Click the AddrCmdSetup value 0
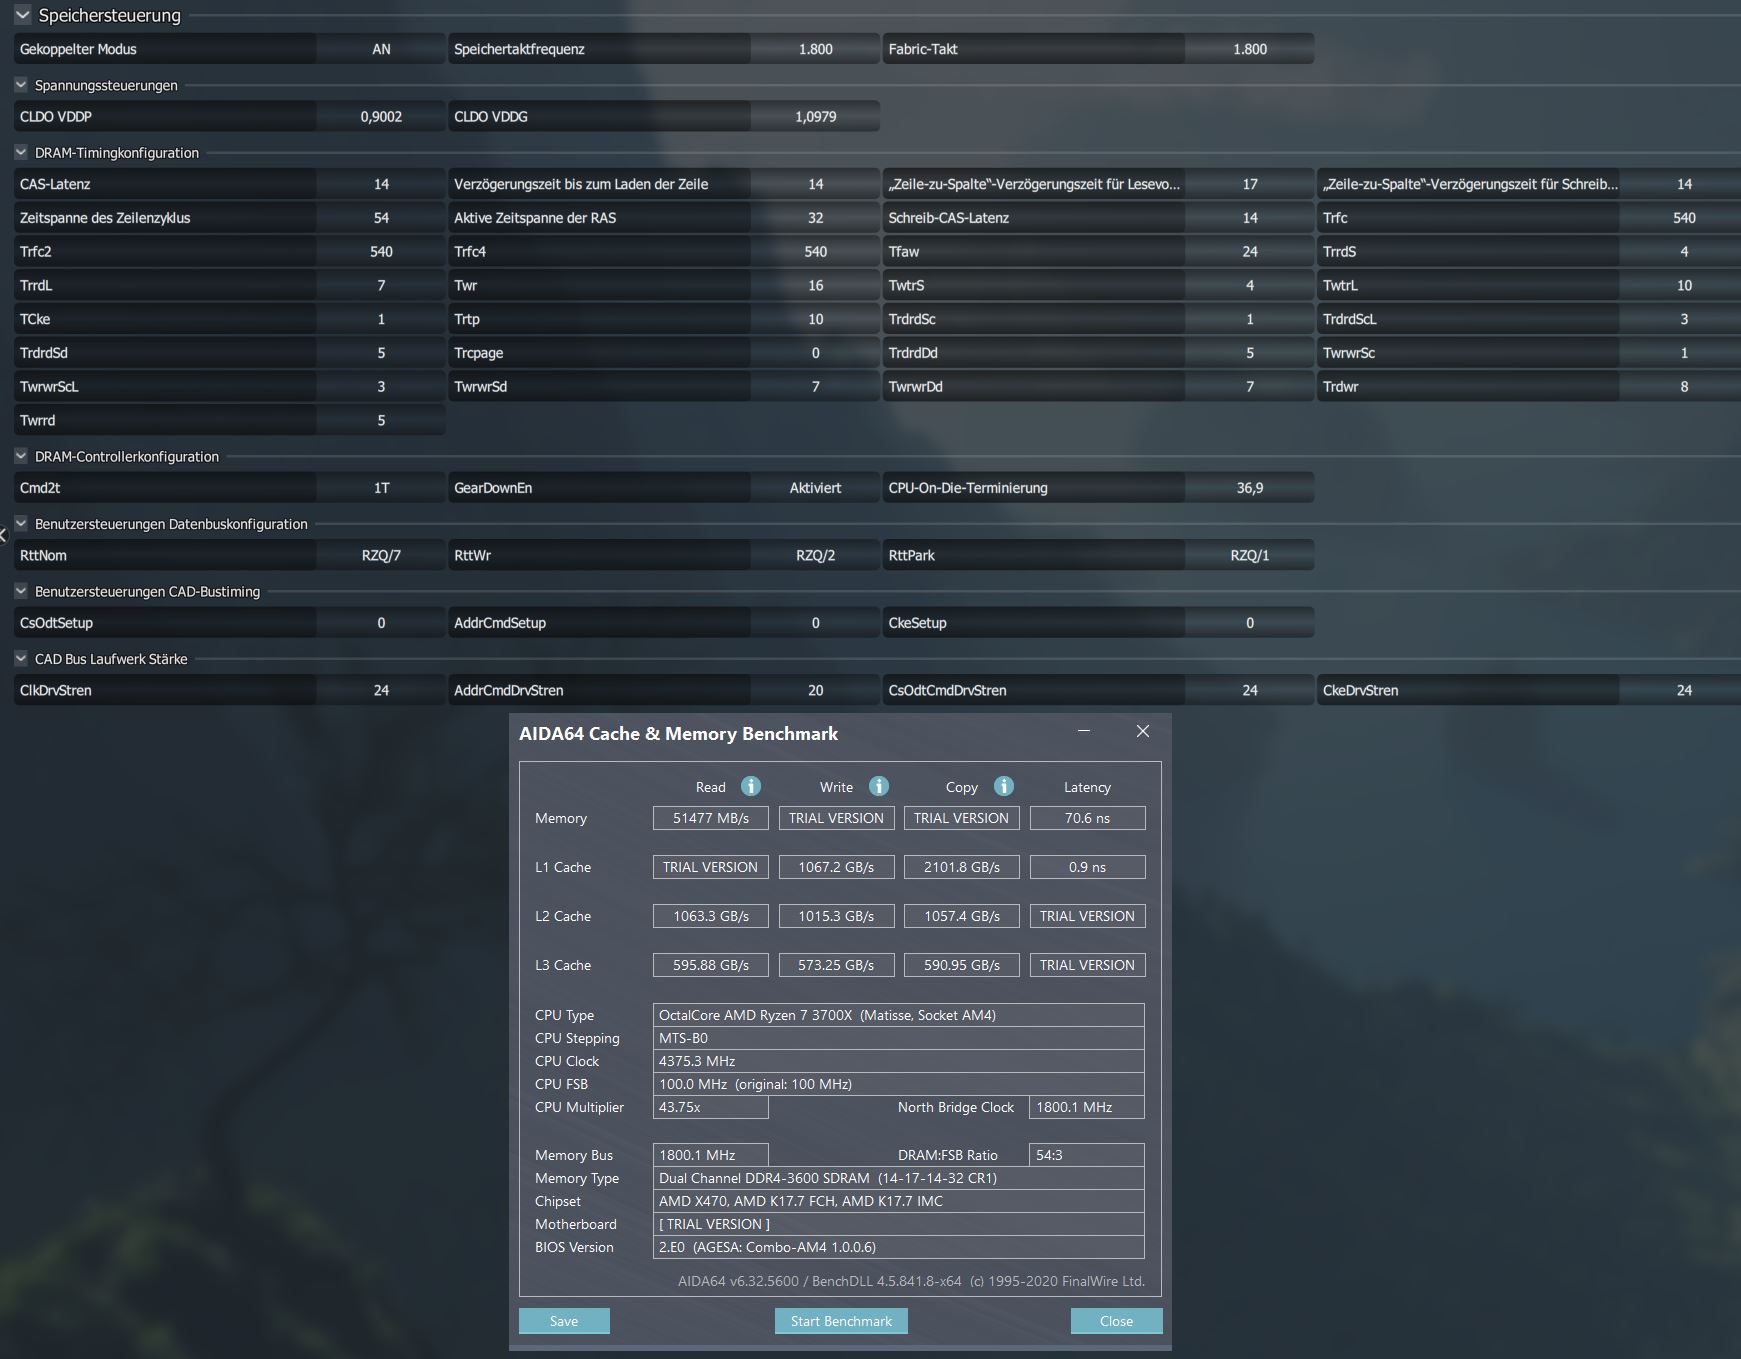 pyautogui.click(x=815, y=623)
